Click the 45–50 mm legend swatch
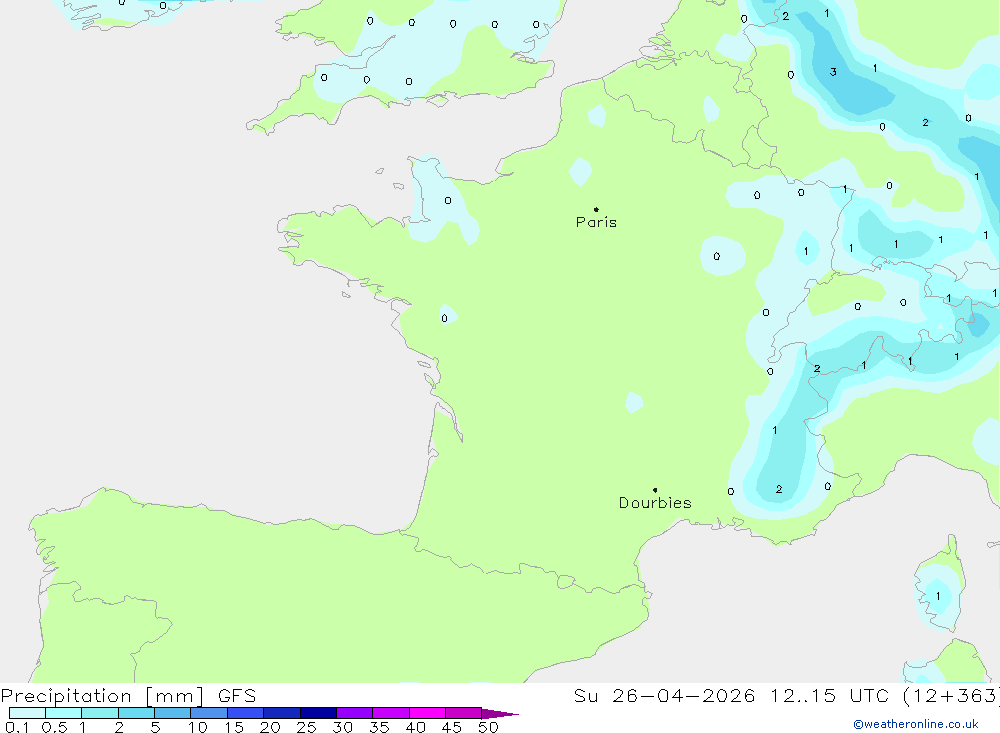 point(464,713)
